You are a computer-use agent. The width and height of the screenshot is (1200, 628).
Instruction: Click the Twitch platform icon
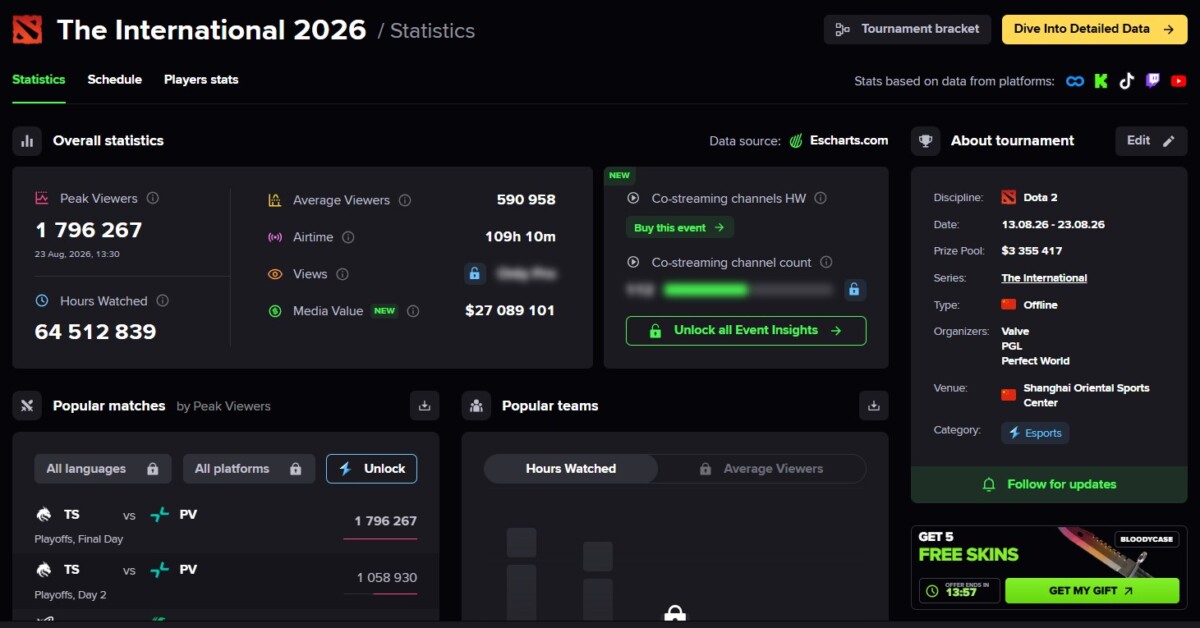[1152, 81]
